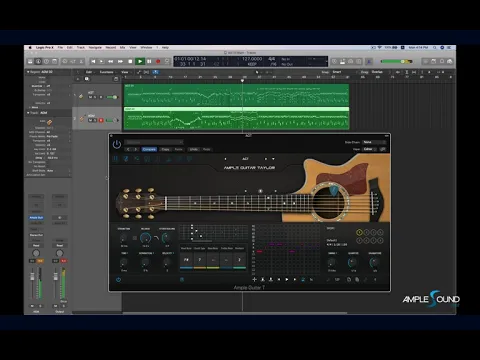The width and height of the screenshot is (480, 360).
Task: Open the Editors (scissors) button
Action: 81,61
